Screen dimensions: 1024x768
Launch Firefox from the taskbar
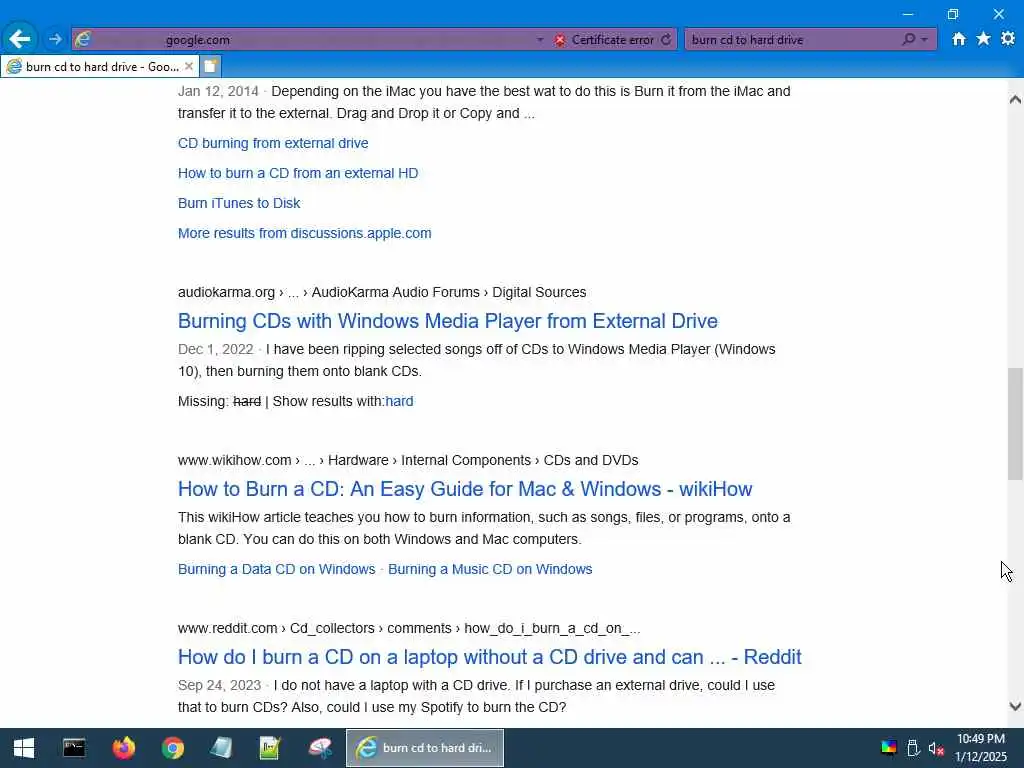[123, 748]
